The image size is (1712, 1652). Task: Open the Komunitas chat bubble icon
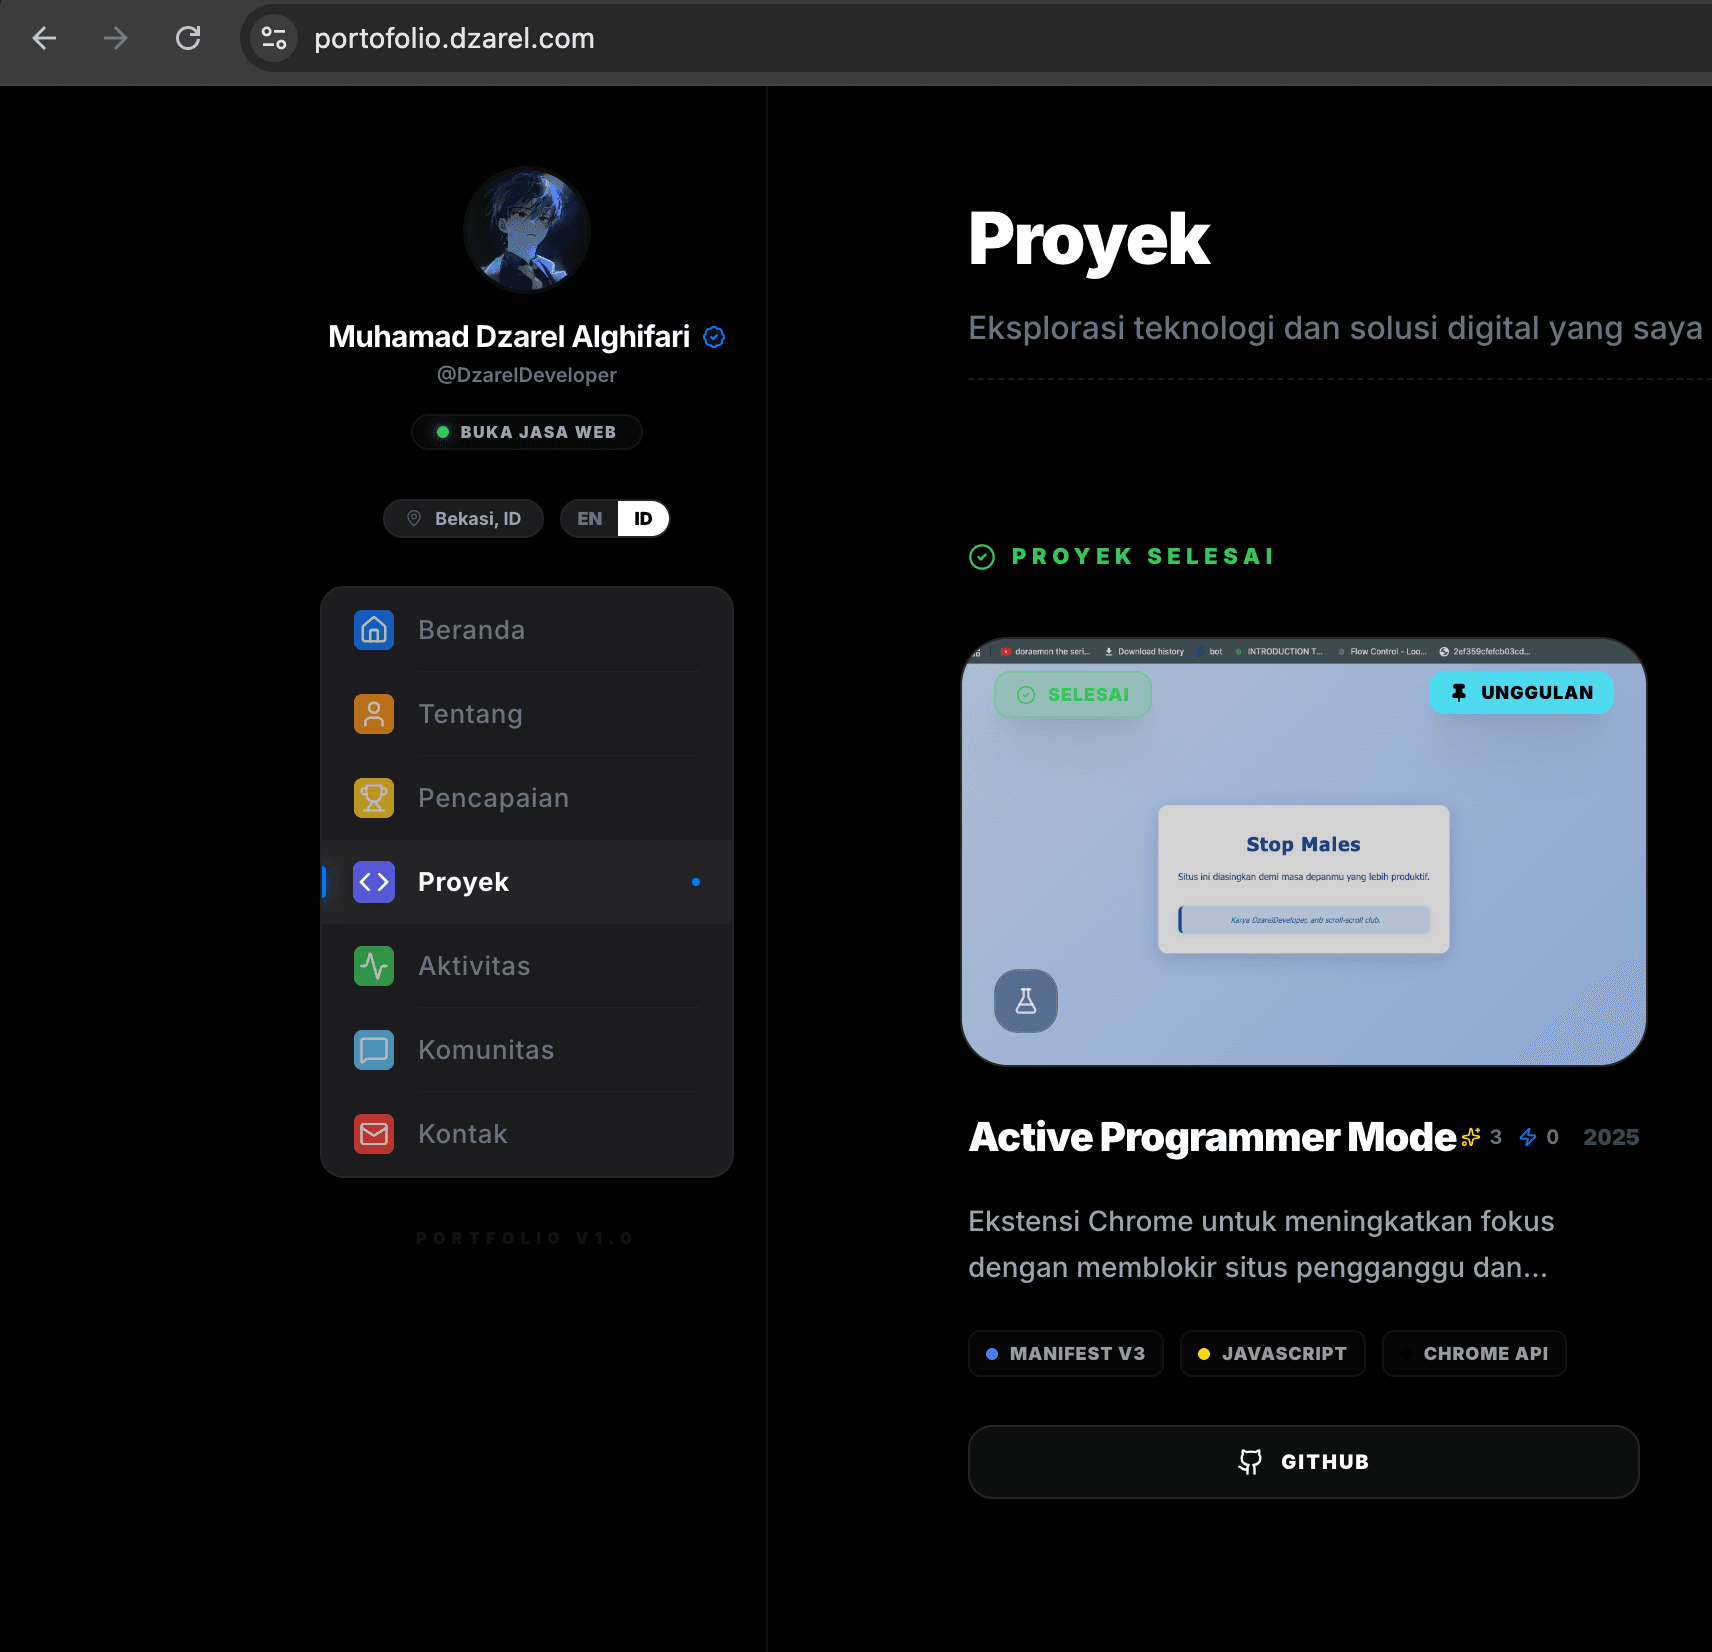pyautogui.click(x=373, y=1050)
